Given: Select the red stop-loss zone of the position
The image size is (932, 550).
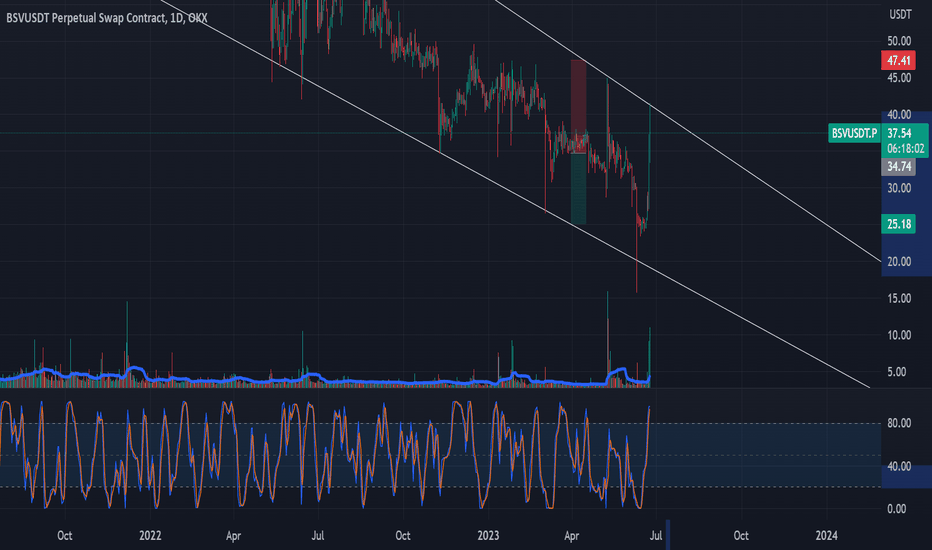Looking at the screenshot, I should (578, 106).
